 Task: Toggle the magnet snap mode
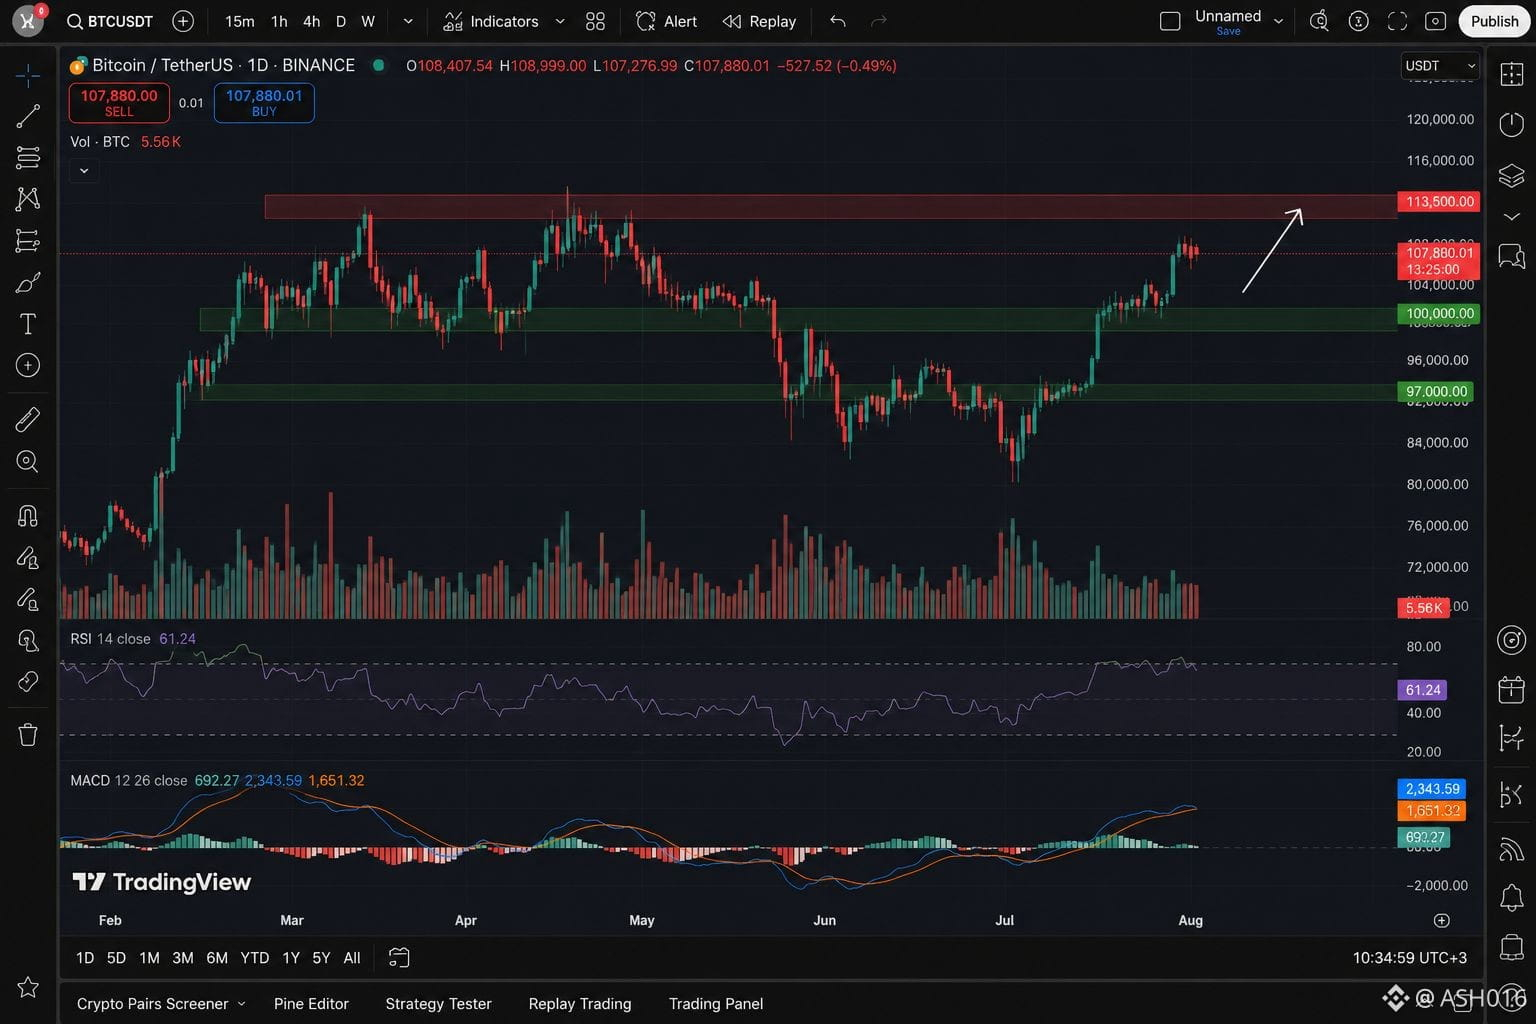pyautogui.click(x=28, y=516)
